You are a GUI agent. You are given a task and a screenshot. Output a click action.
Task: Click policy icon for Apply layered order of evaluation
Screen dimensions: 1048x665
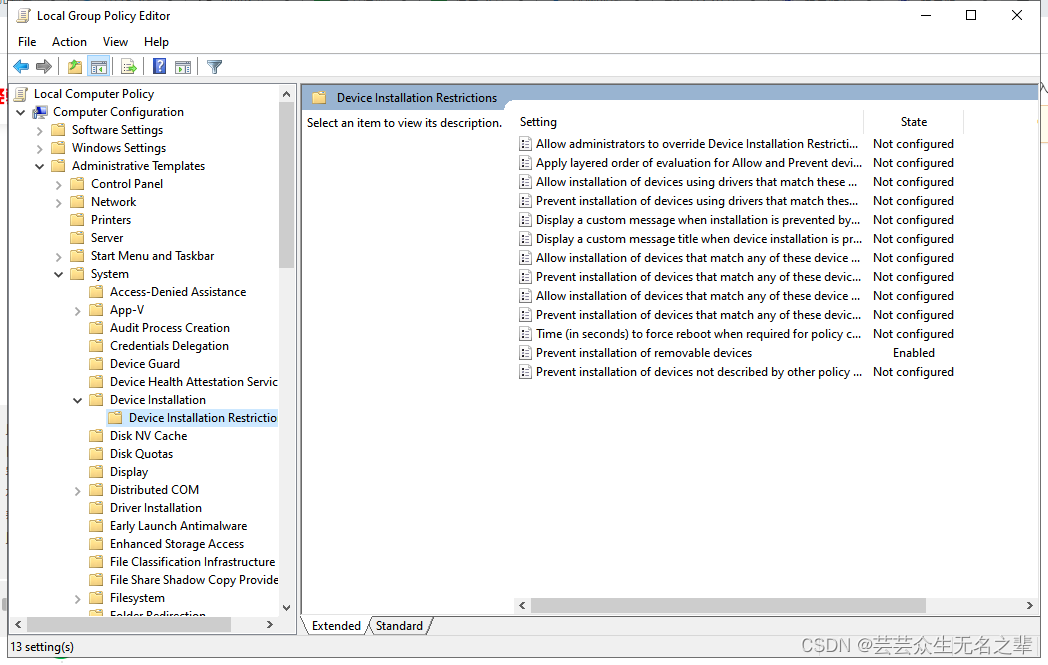point(525,163)
